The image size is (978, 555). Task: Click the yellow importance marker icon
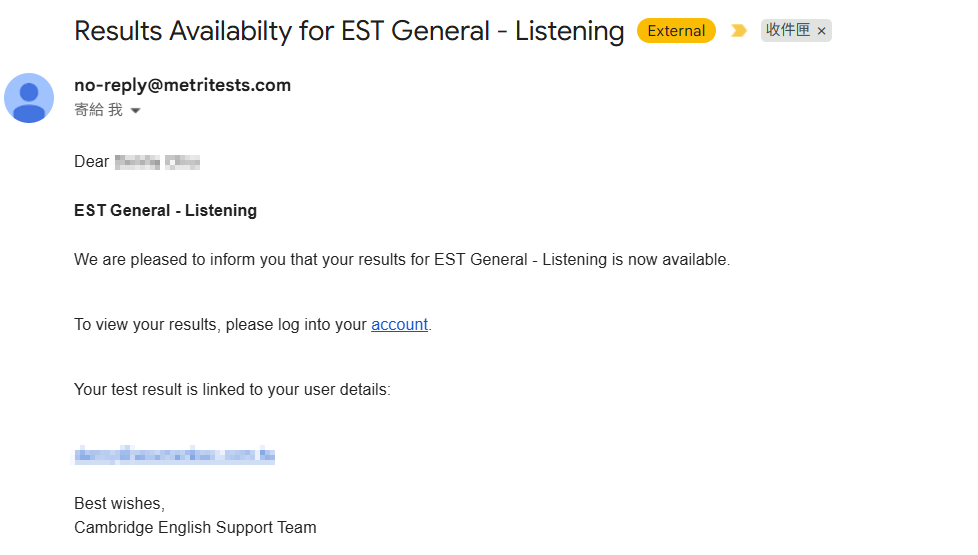pos(739,31)
